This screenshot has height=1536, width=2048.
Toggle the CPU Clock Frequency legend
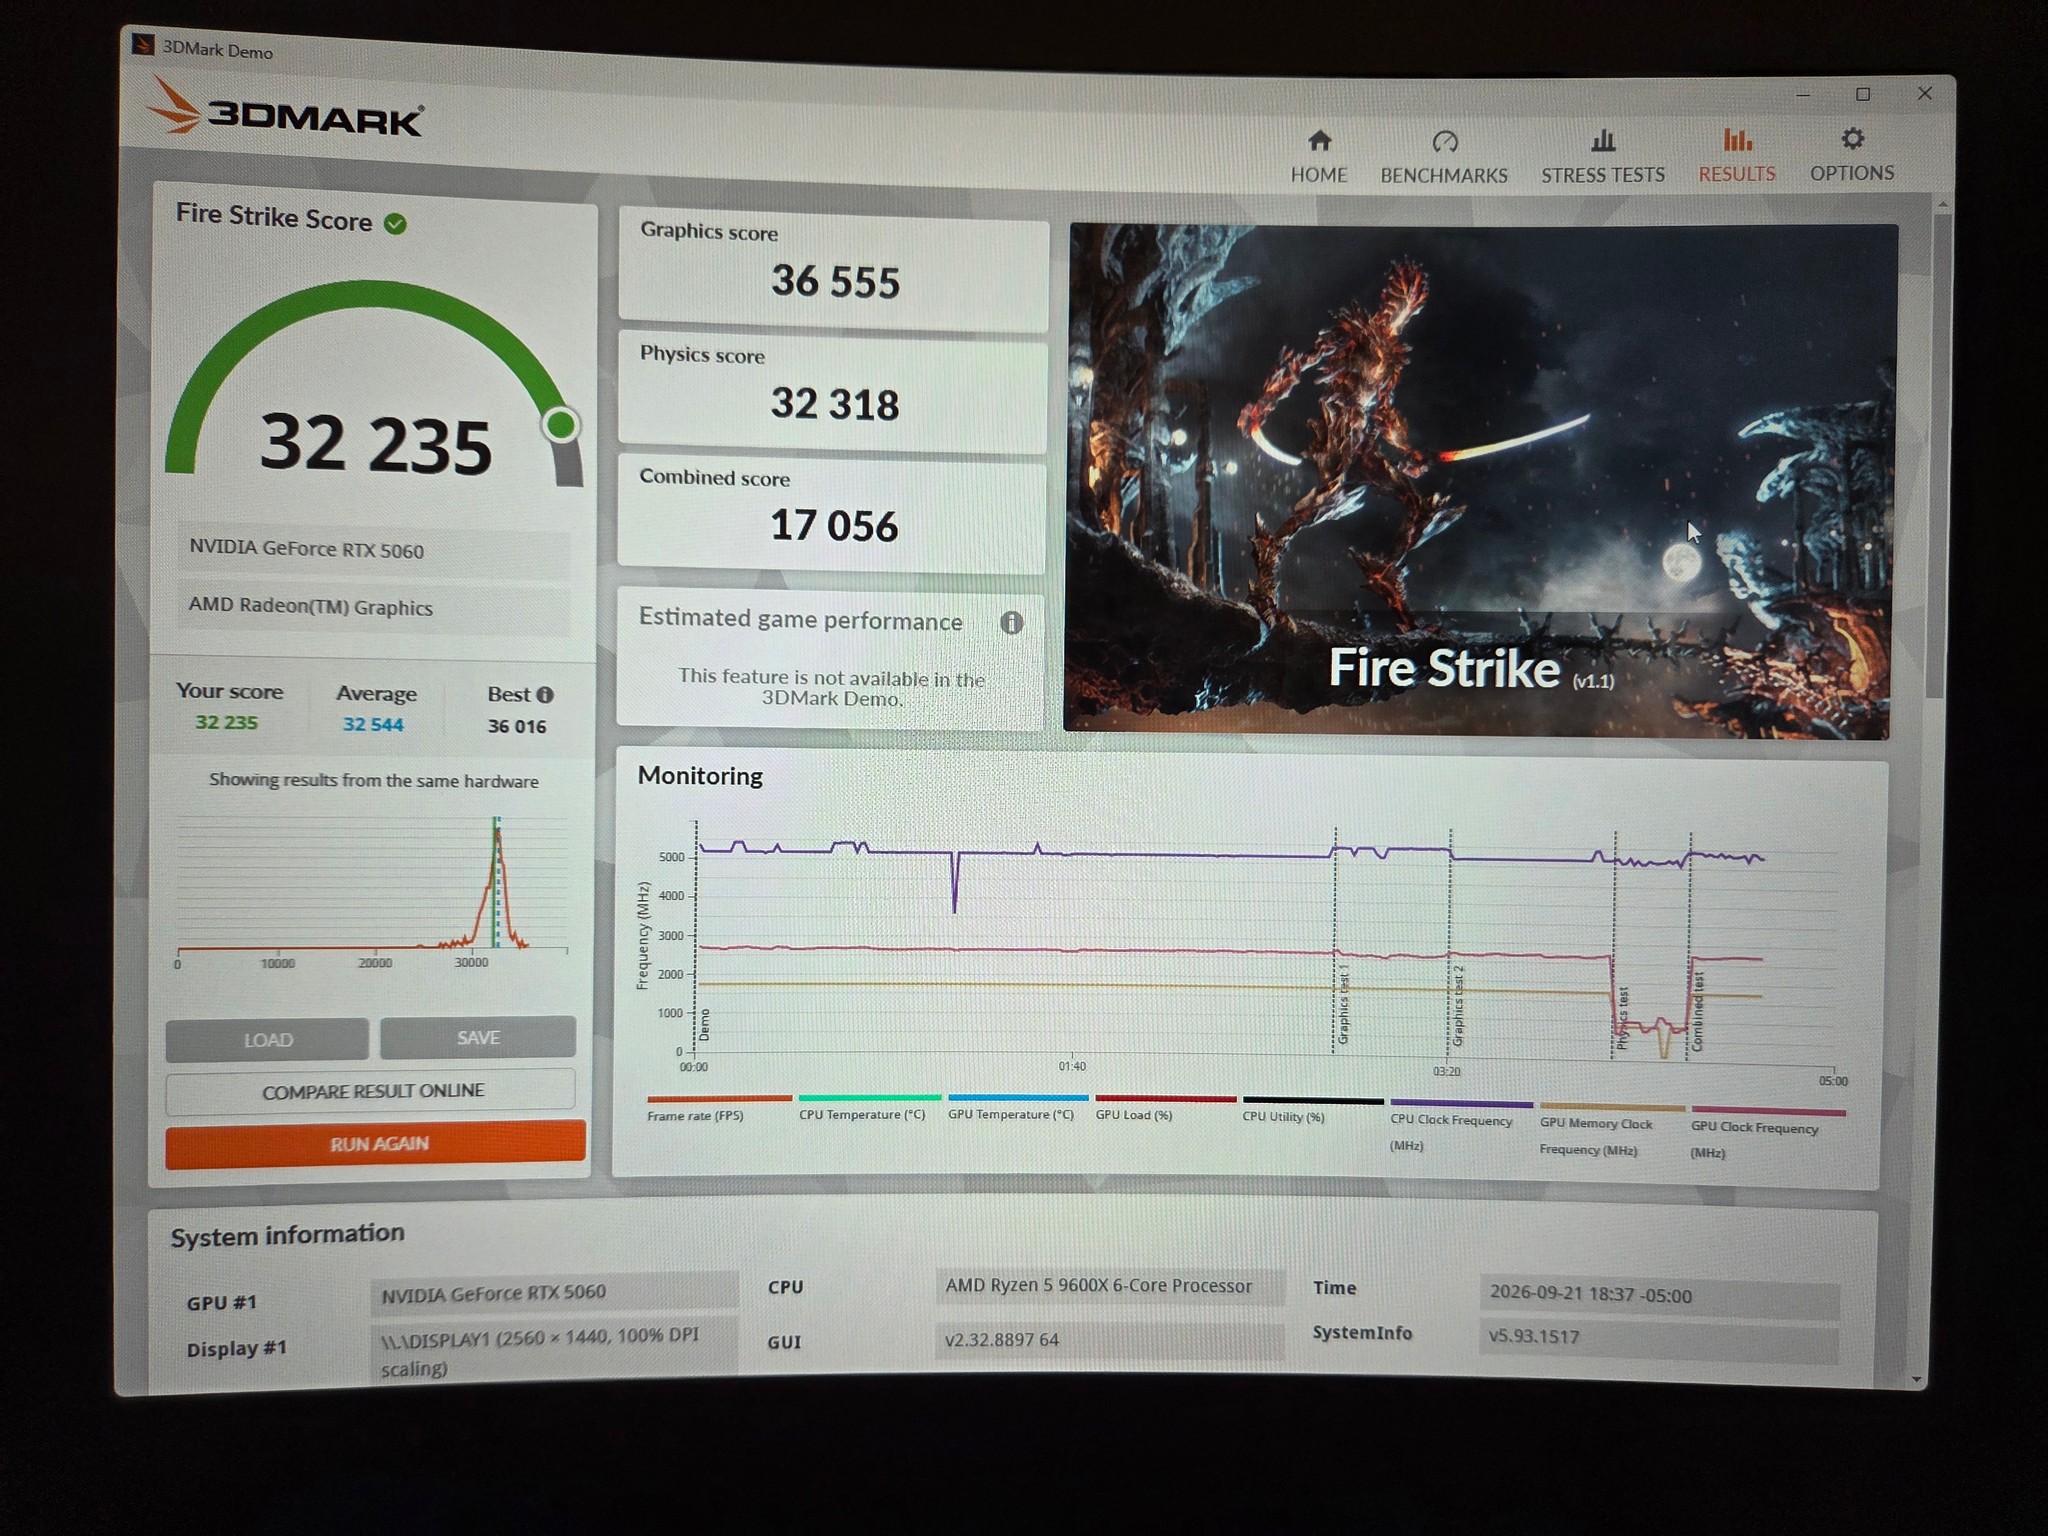point(1460,1127)
